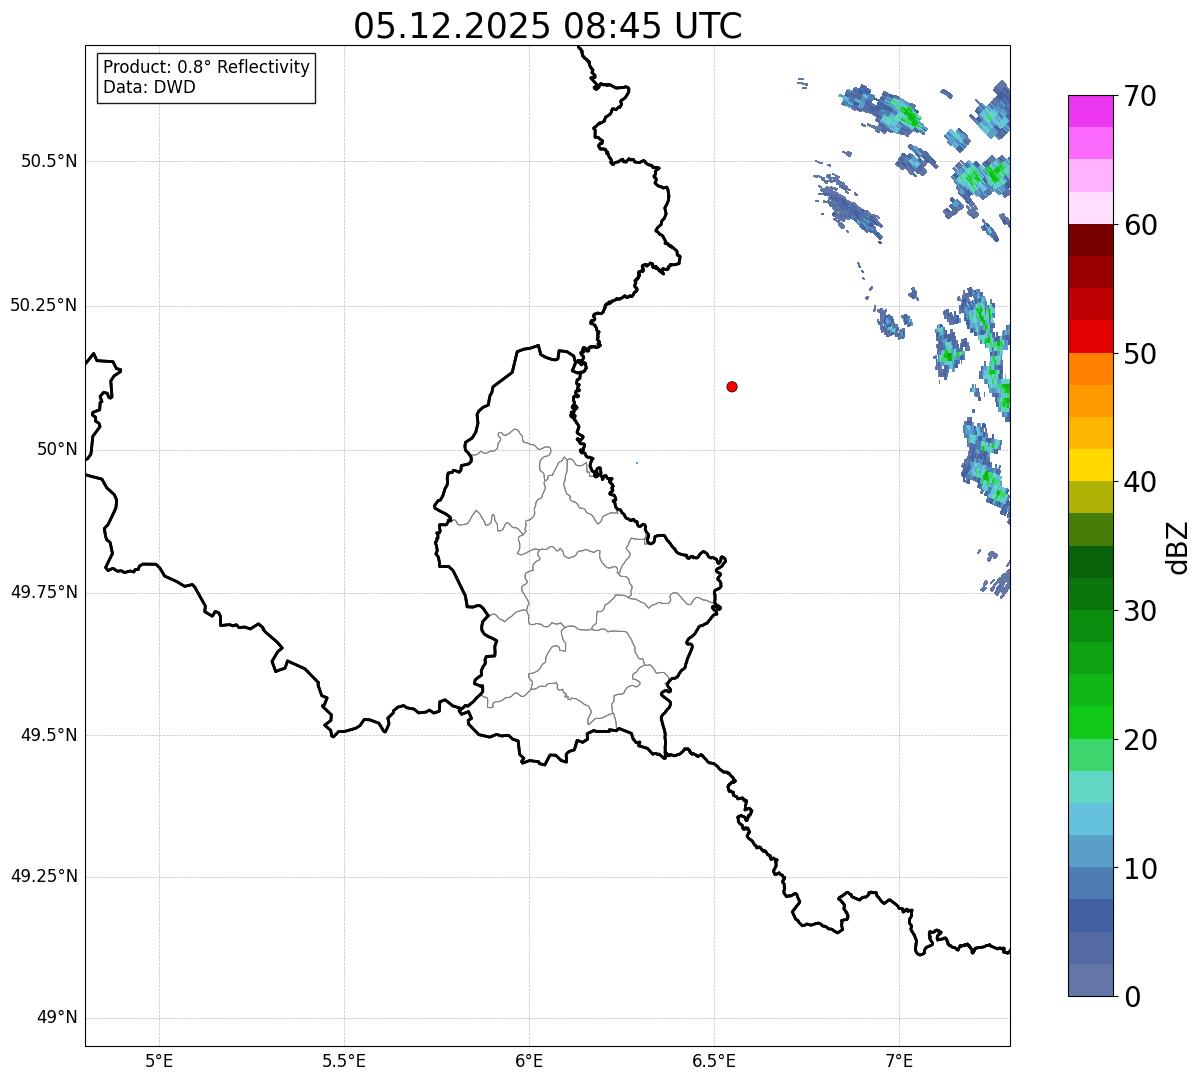Click the 50.25°N latitude label
Viewport: 1202px width, 1081px height.
[x=44, y=305]
